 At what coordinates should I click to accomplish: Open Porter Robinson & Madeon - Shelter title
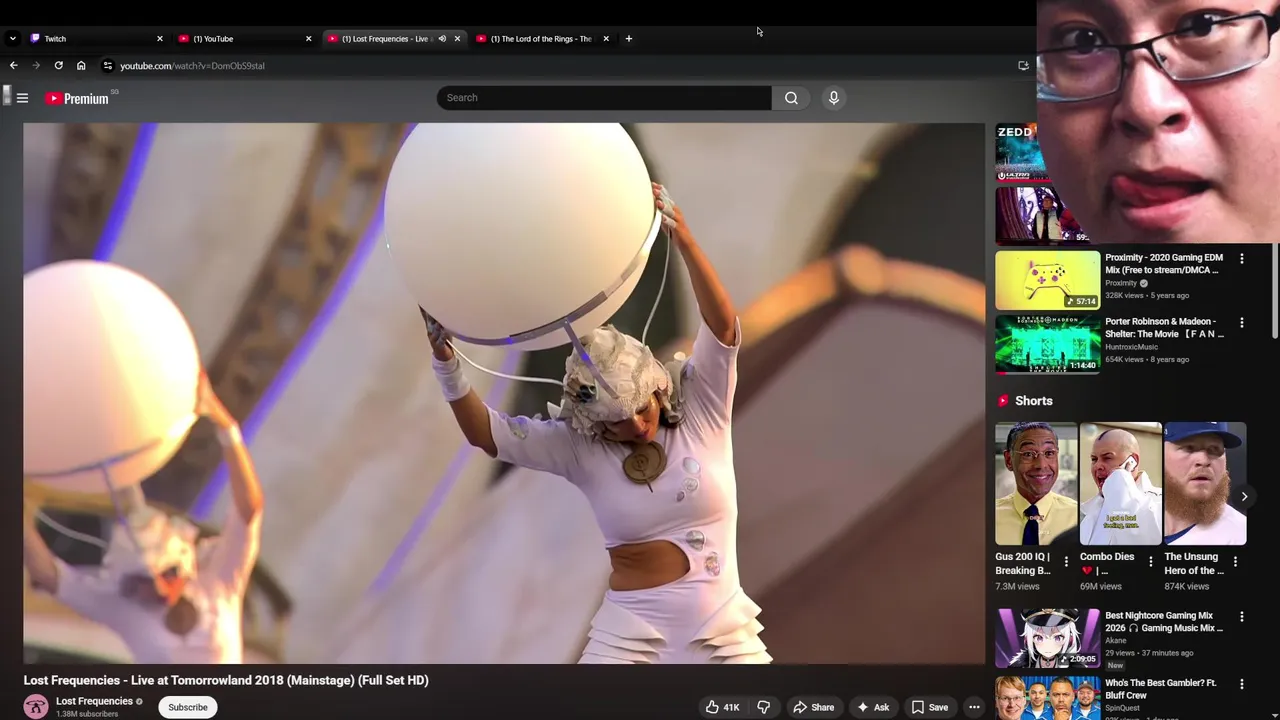[1164, 327]
